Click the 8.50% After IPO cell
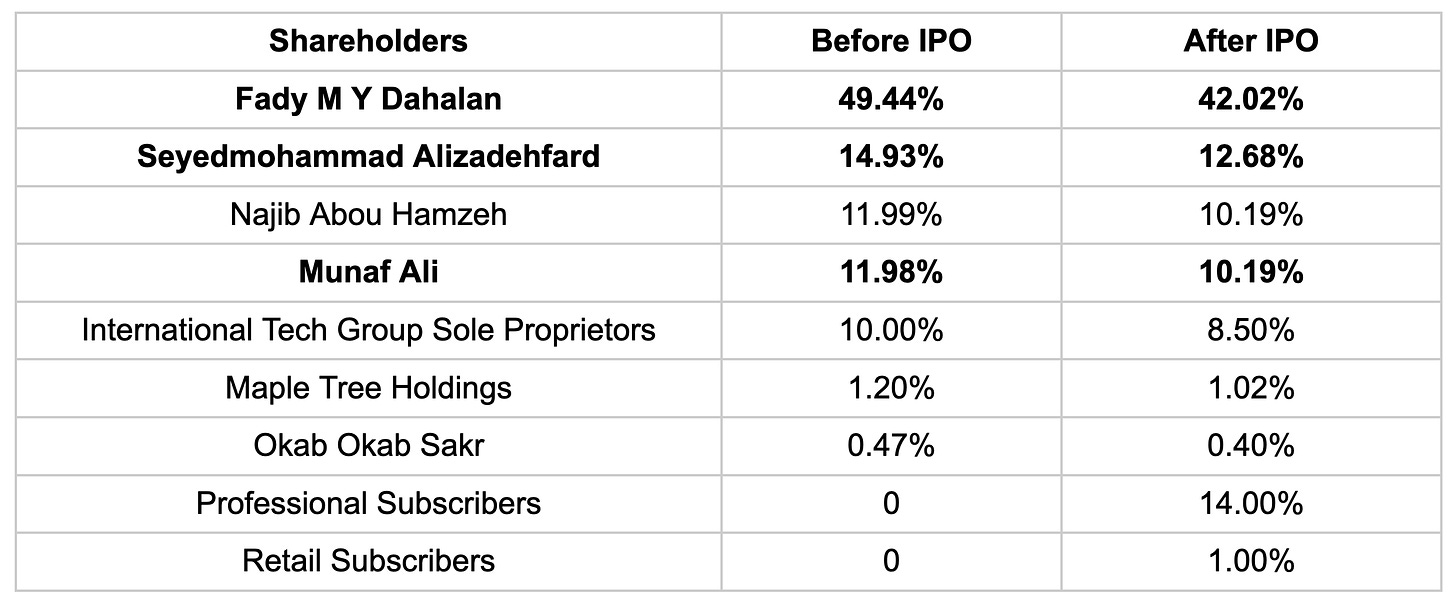This screenshot has width=1456, height=607. (1251, 329)
